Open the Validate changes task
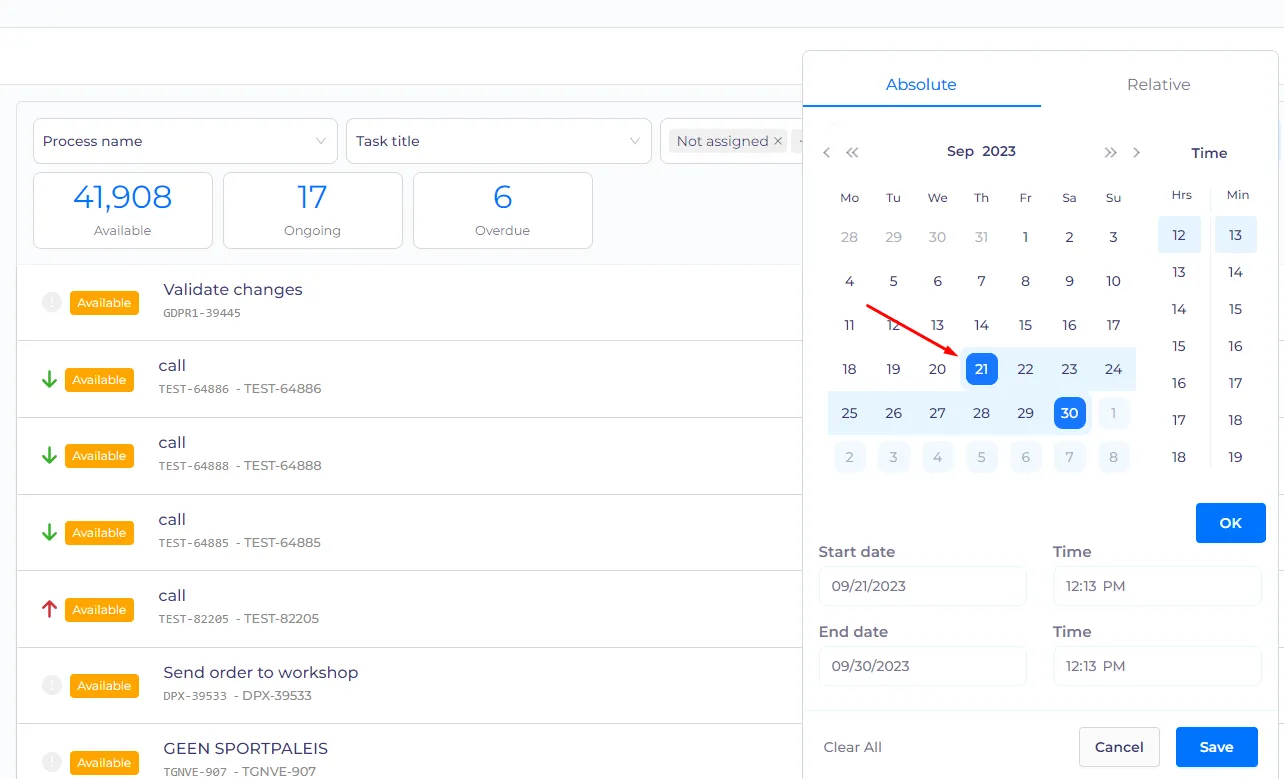This screenshot has height=779, width=1284. click(x=233, y=290)
